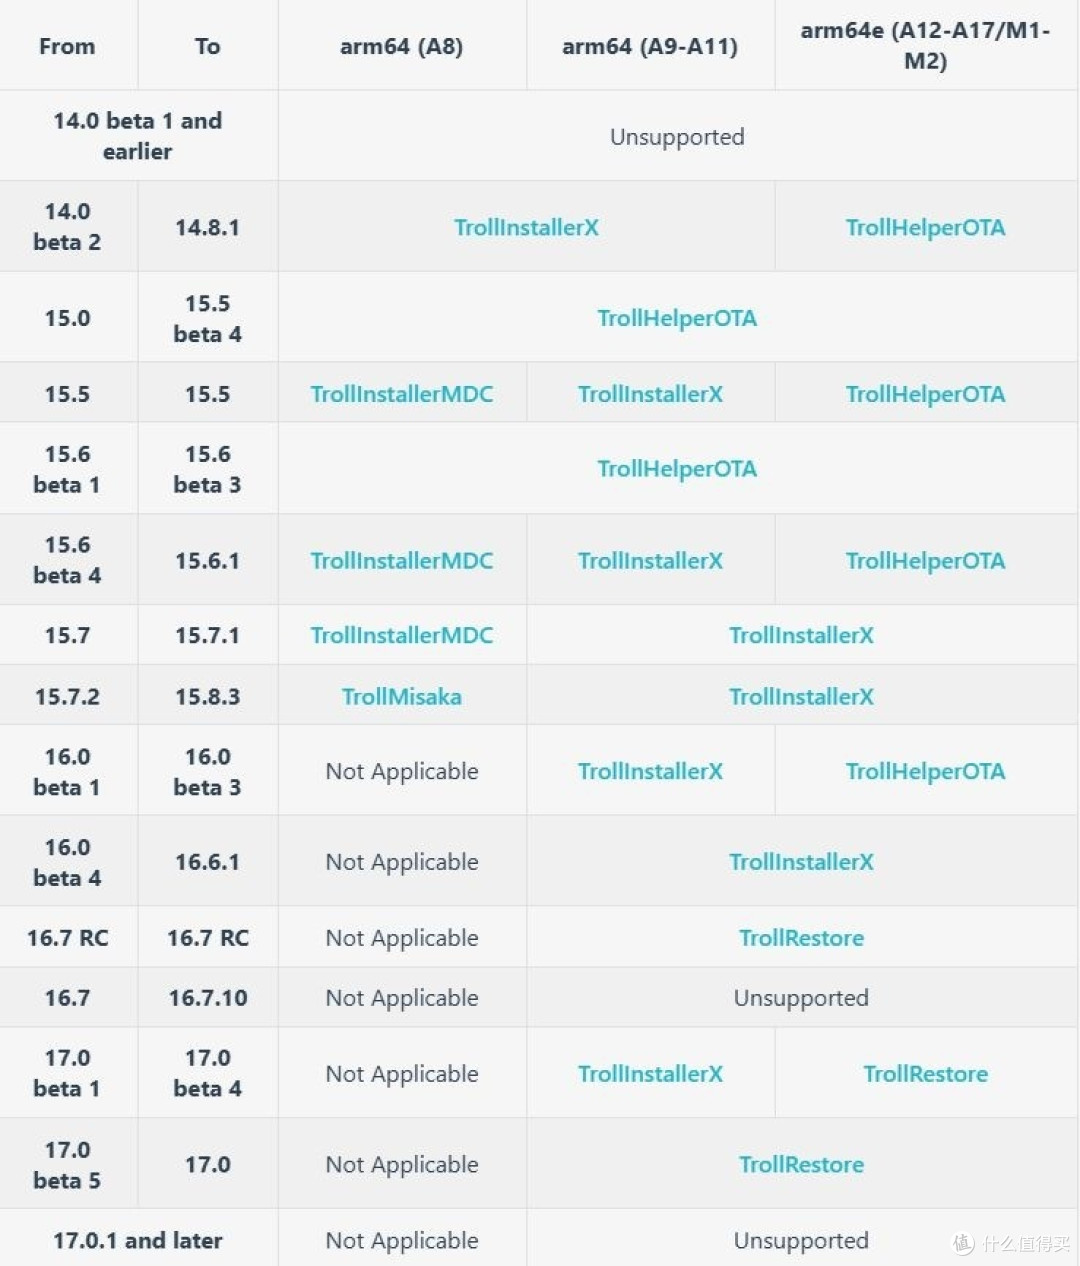The image size is (1080, 1266).
Task: Click TrollInstallerX link in the 15.5 row
Action: pos(650,394)
